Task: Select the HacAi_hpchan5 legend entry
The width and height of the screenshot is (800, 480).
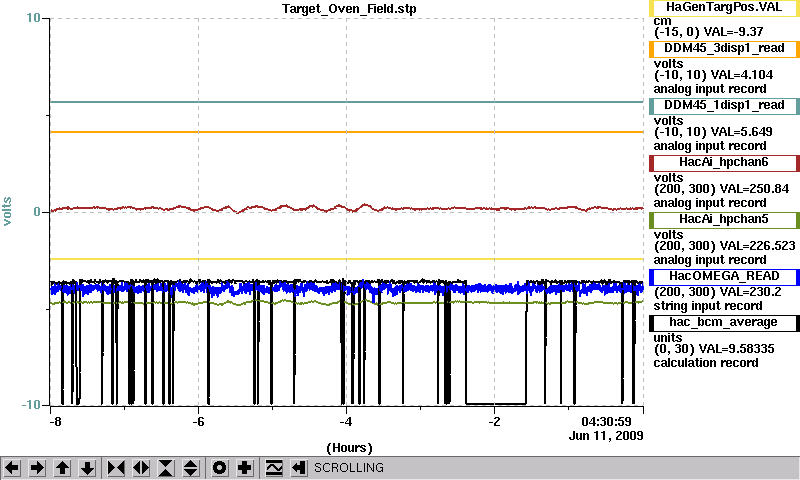Action: click(x=724, y=220)
